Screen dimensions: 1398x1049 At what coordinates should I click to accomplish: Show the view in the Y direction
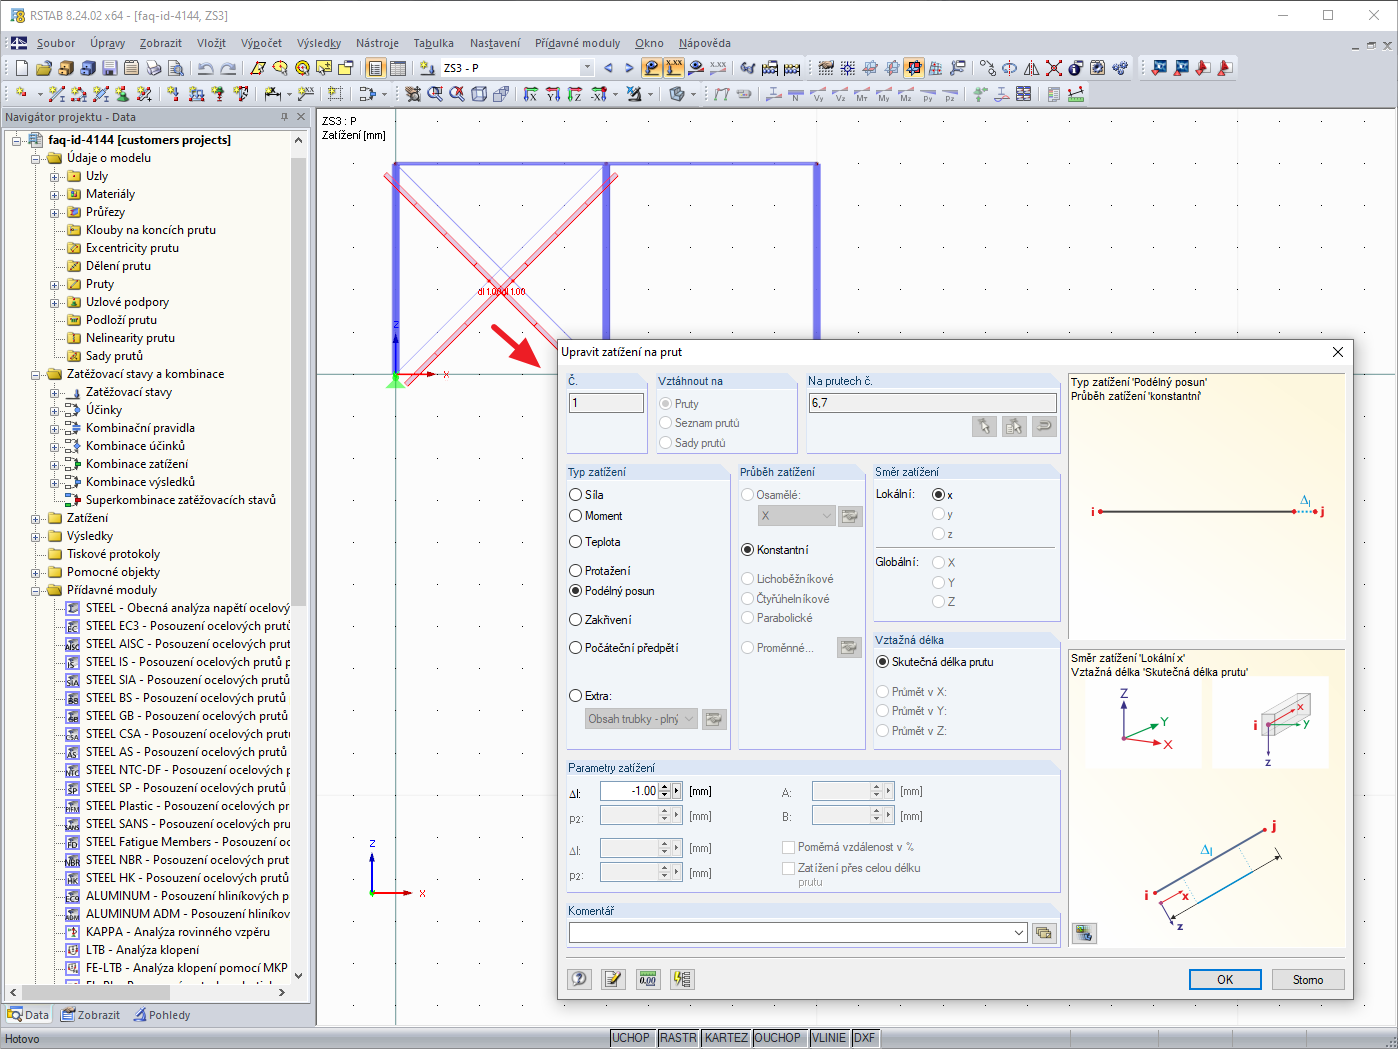point(552,94)
